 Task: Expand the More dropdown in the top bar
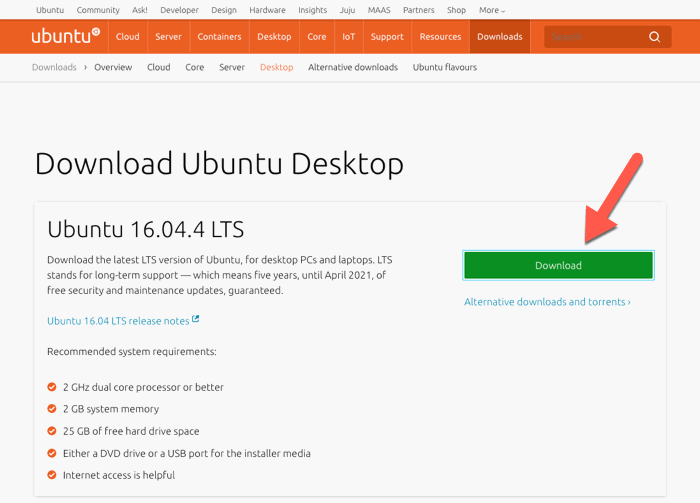pyautogui.click(x=492, y=10)
